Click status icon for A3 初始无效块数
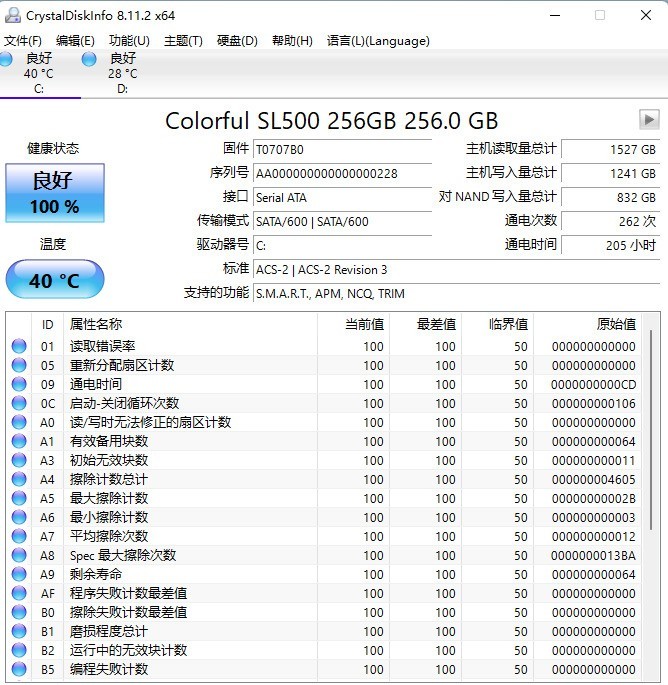This screenshot has height=685, width=668. click(19, 460)
